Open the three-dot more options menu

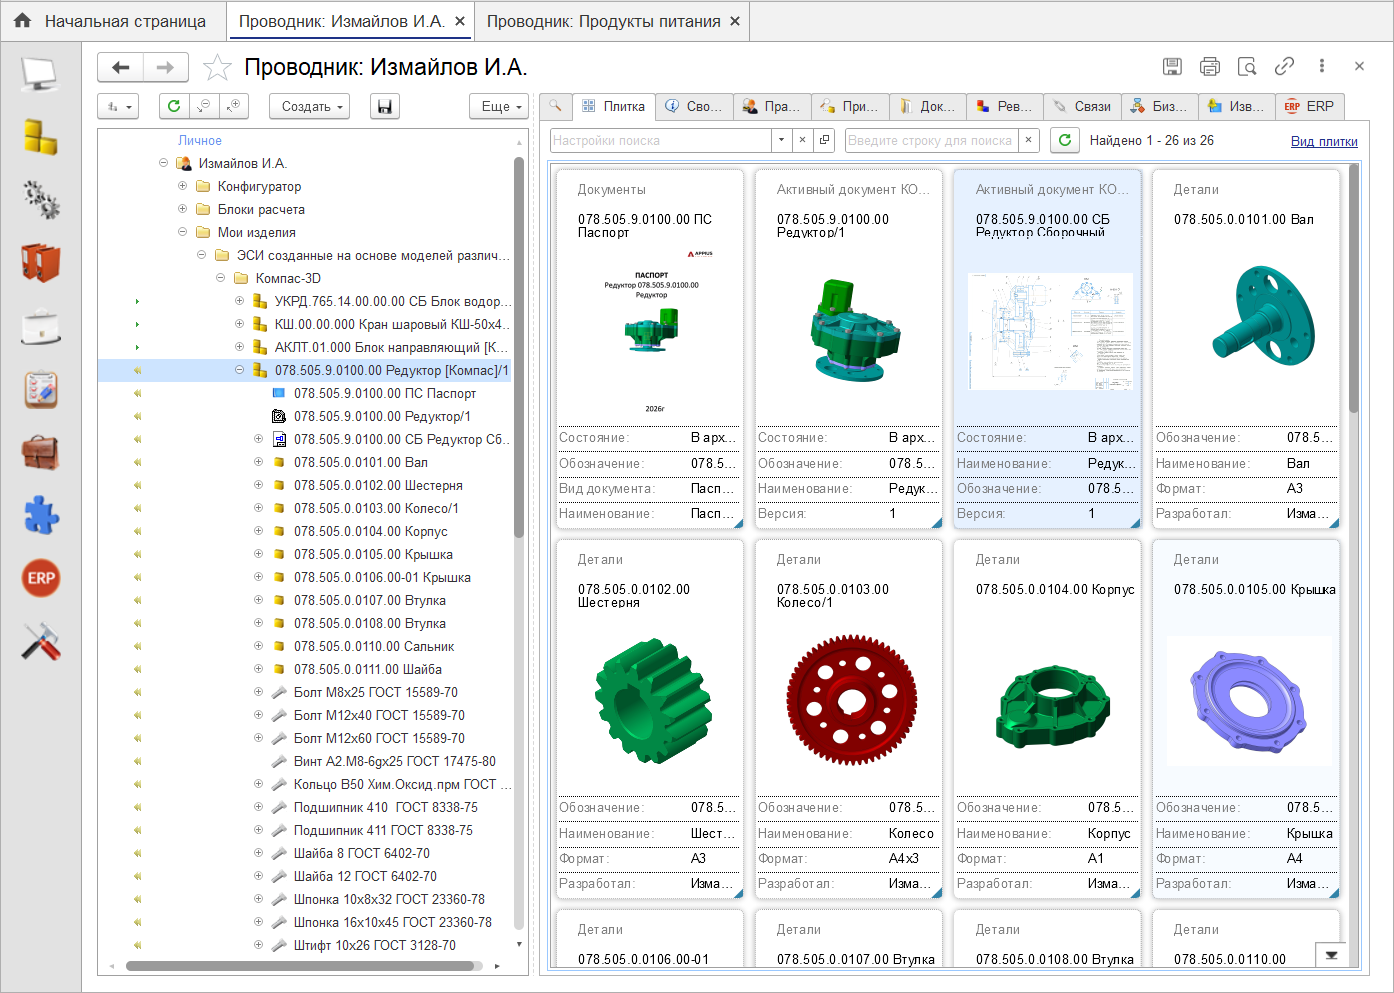[1322, 66]
